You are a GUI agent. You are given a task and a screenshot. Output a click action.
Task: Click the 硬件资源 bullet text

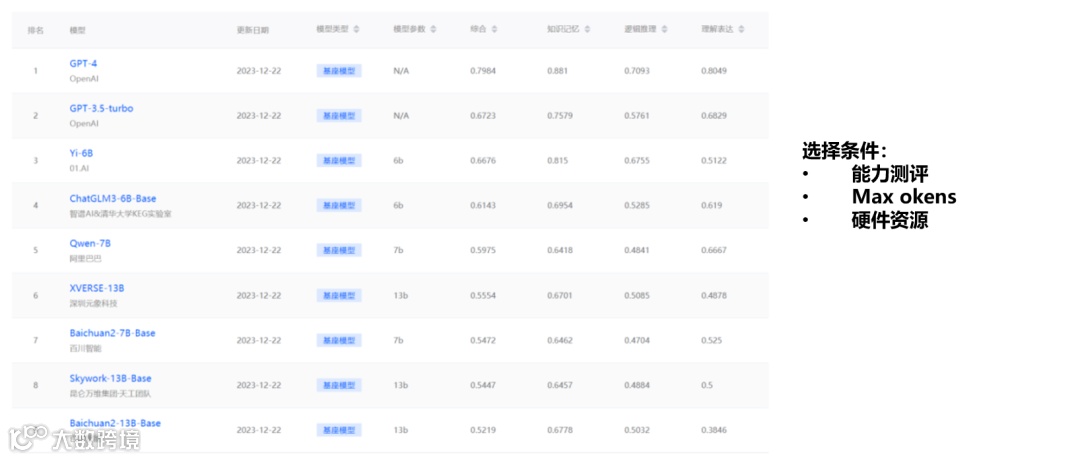[x=889, y=220]
